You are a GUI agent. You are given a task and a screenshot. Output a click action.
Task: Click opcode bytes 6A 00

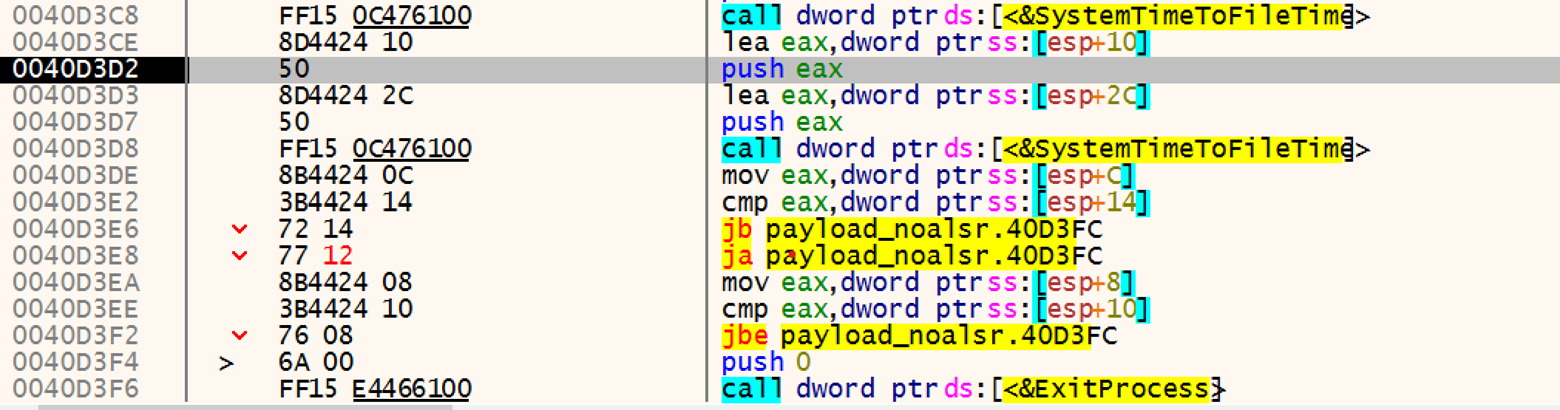pos(316,361)
